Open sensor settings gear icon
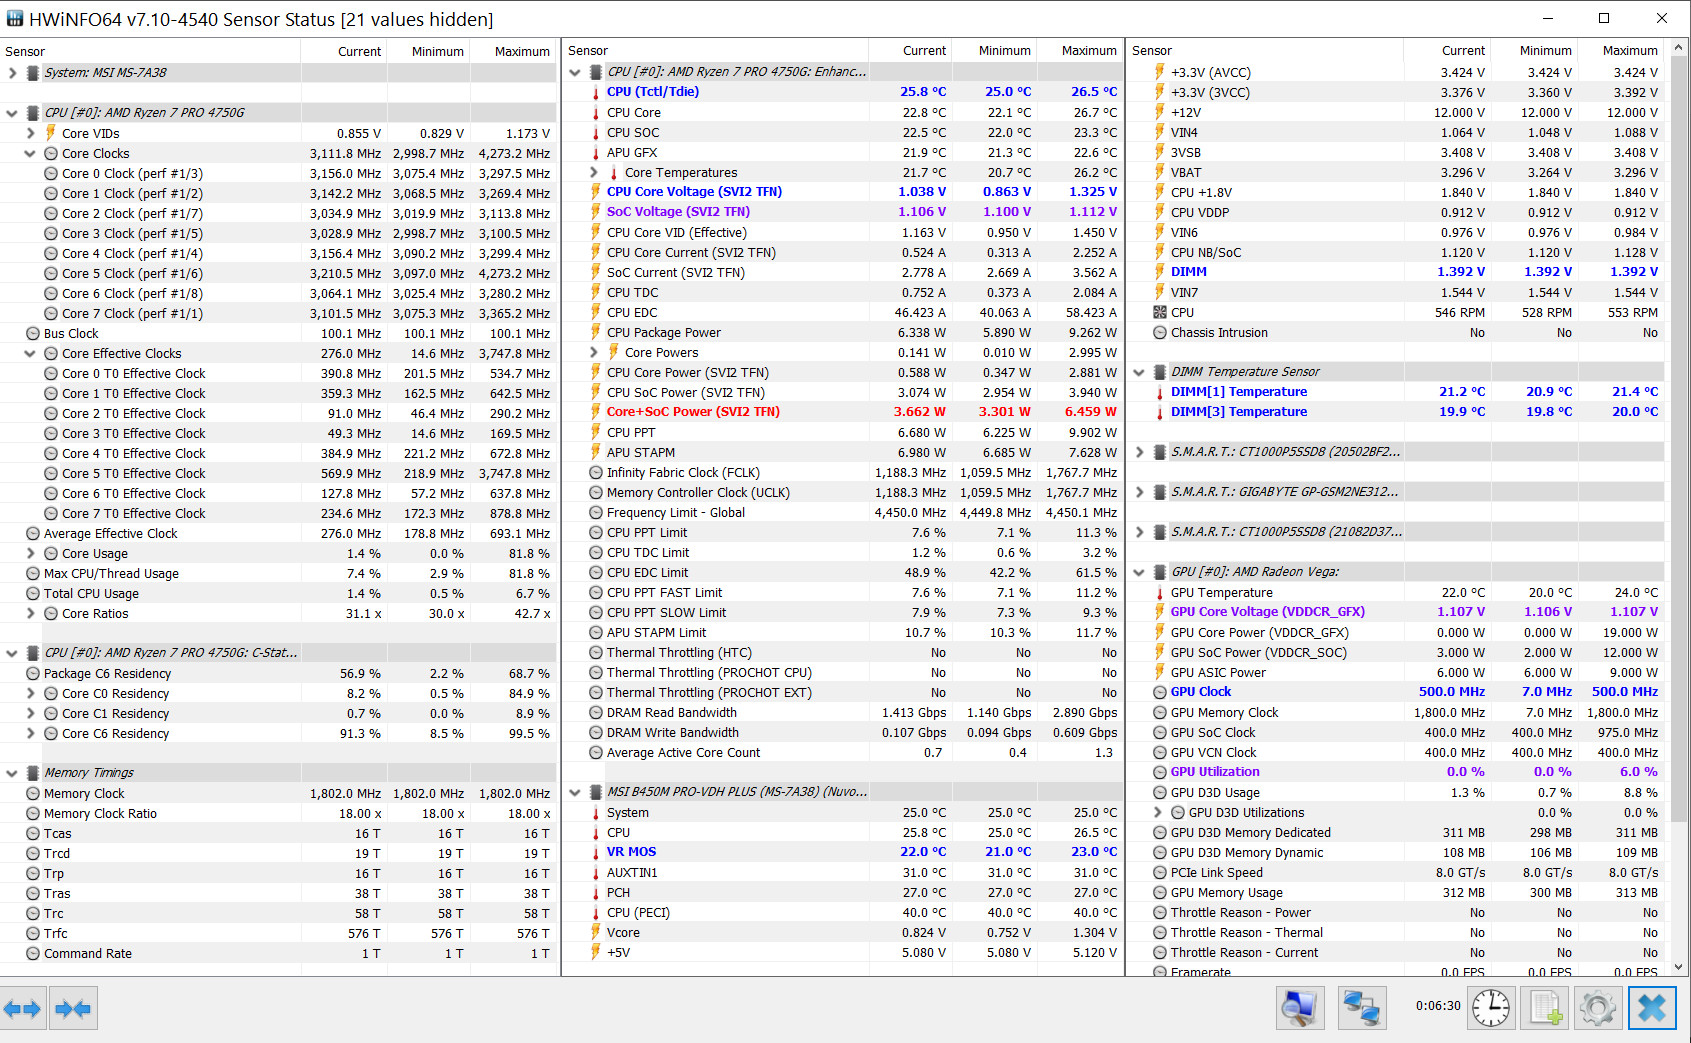 [x=1598, y=1008]
